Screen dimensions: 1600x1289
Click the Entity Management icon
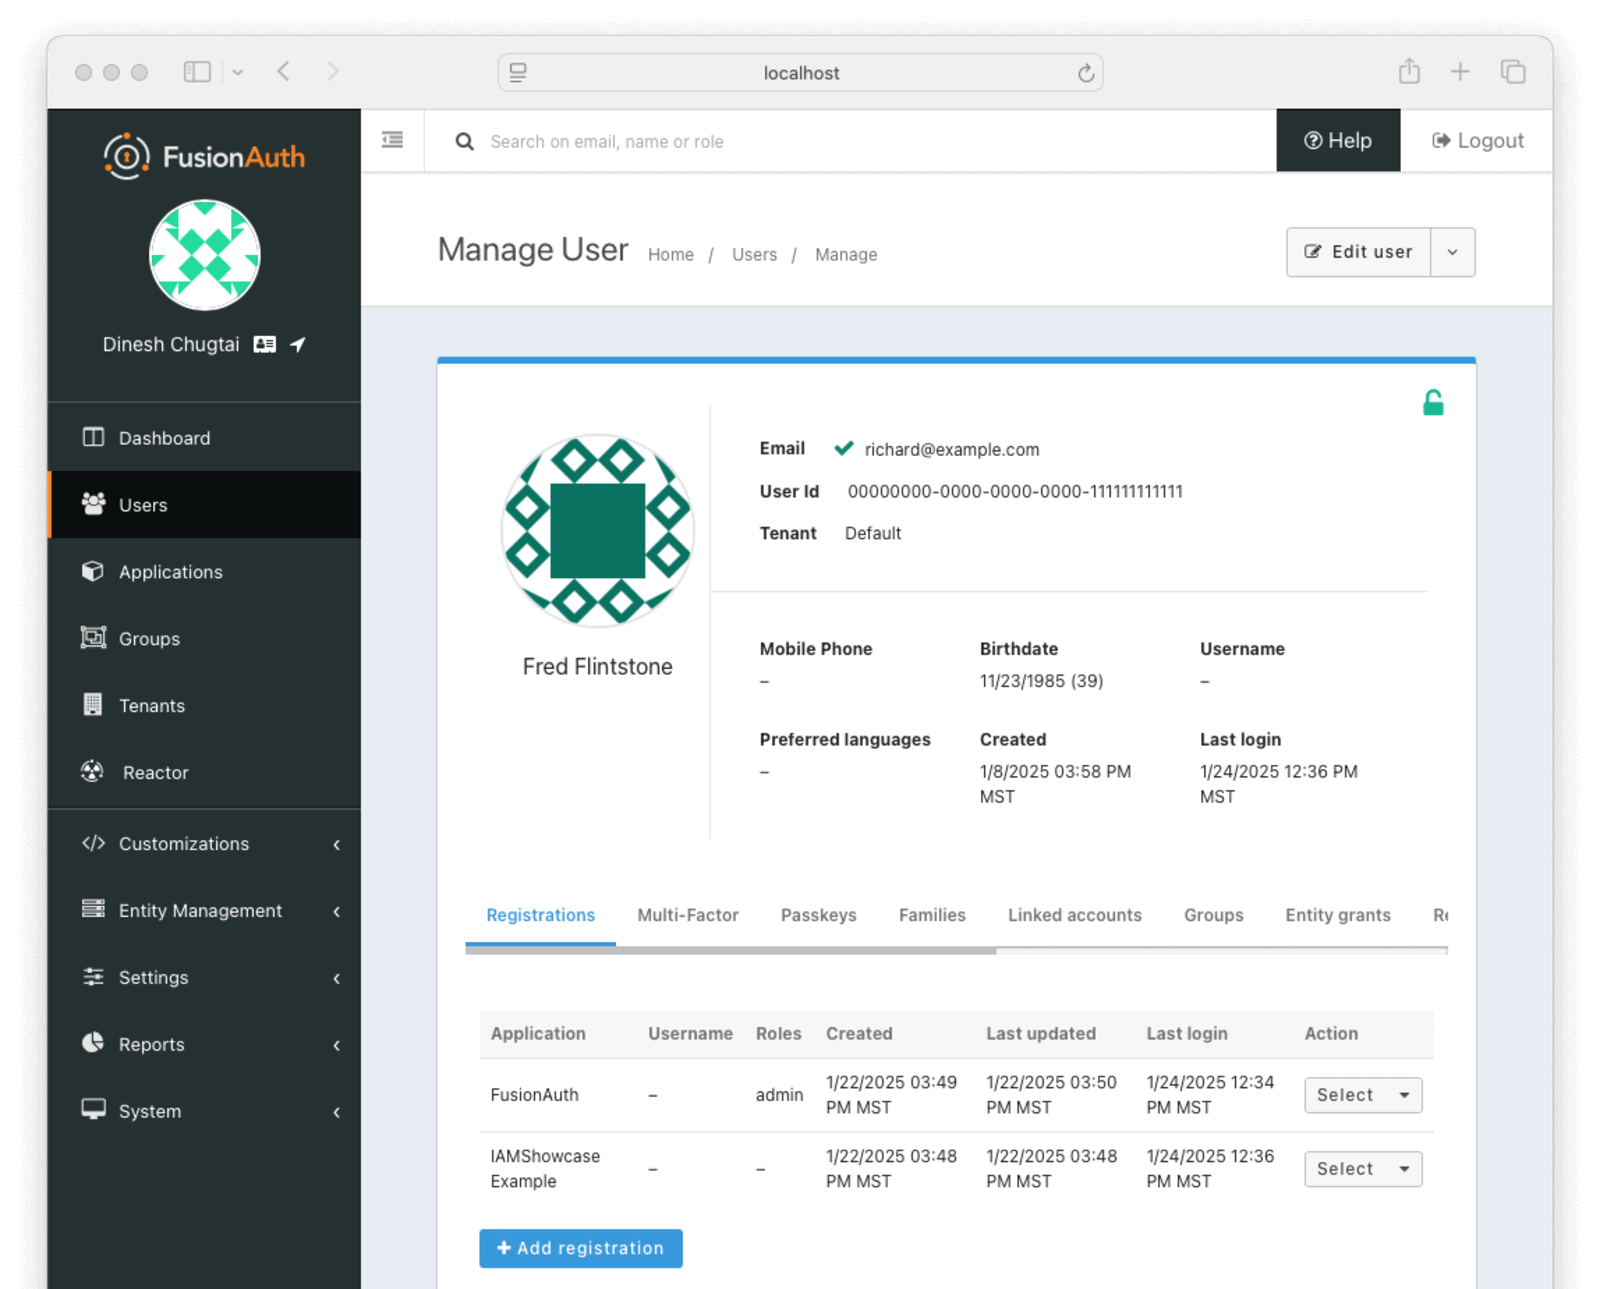[93, 909]
